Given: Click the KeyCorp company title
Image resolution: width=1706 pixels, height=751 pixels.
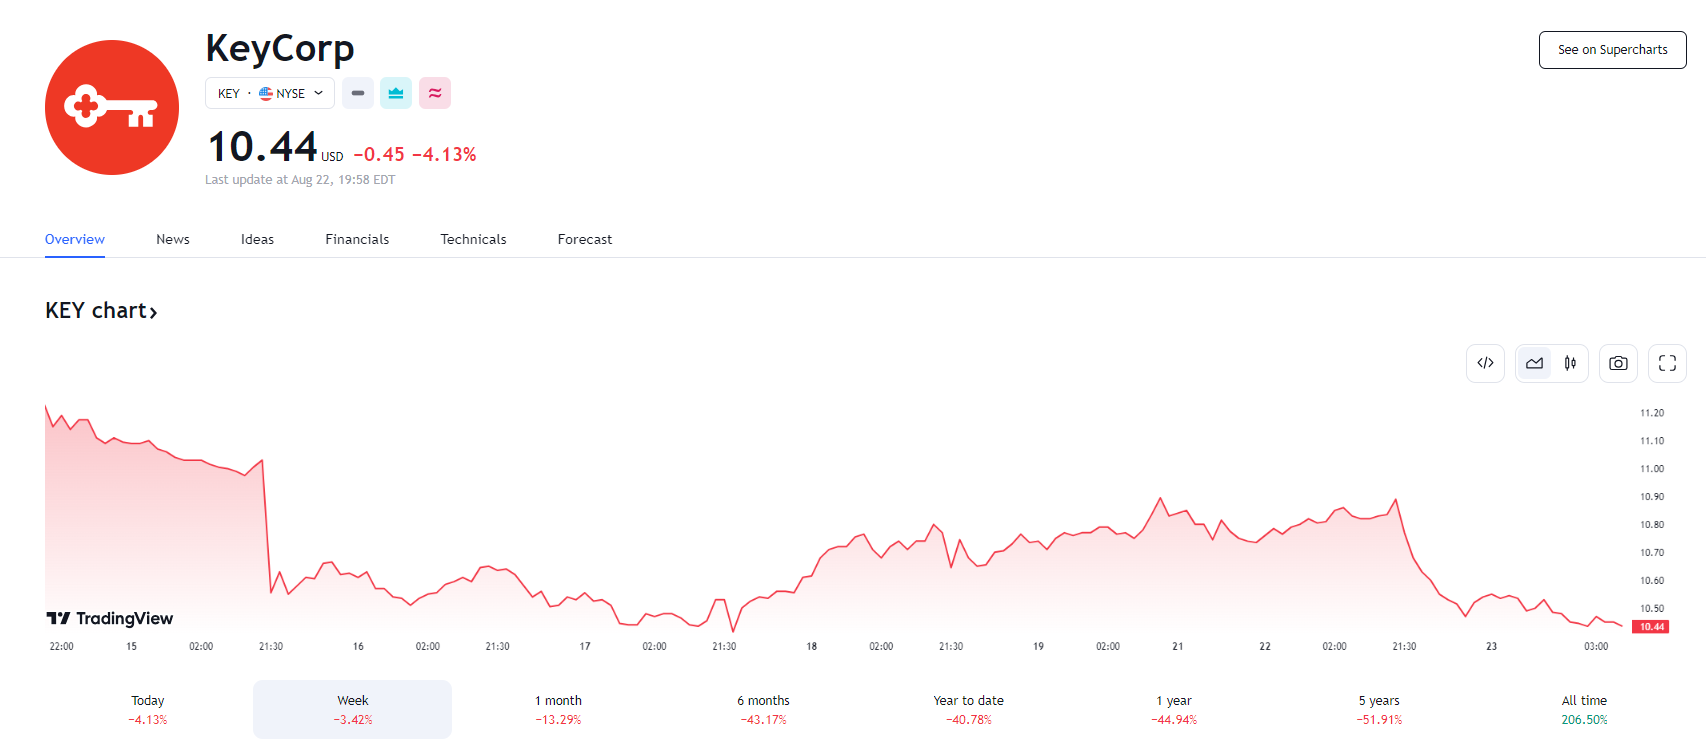Looking at the screenshot, I should (280, 48).
